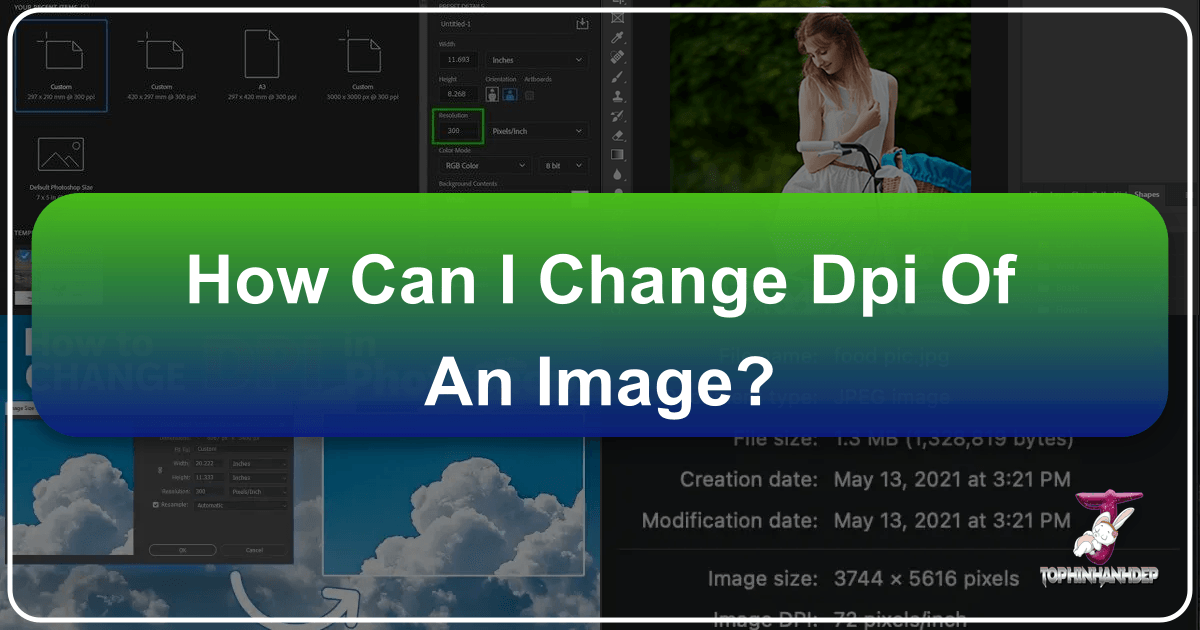Choose portrait orientation
Screen dimensions: 1200x630
(491, 95)
